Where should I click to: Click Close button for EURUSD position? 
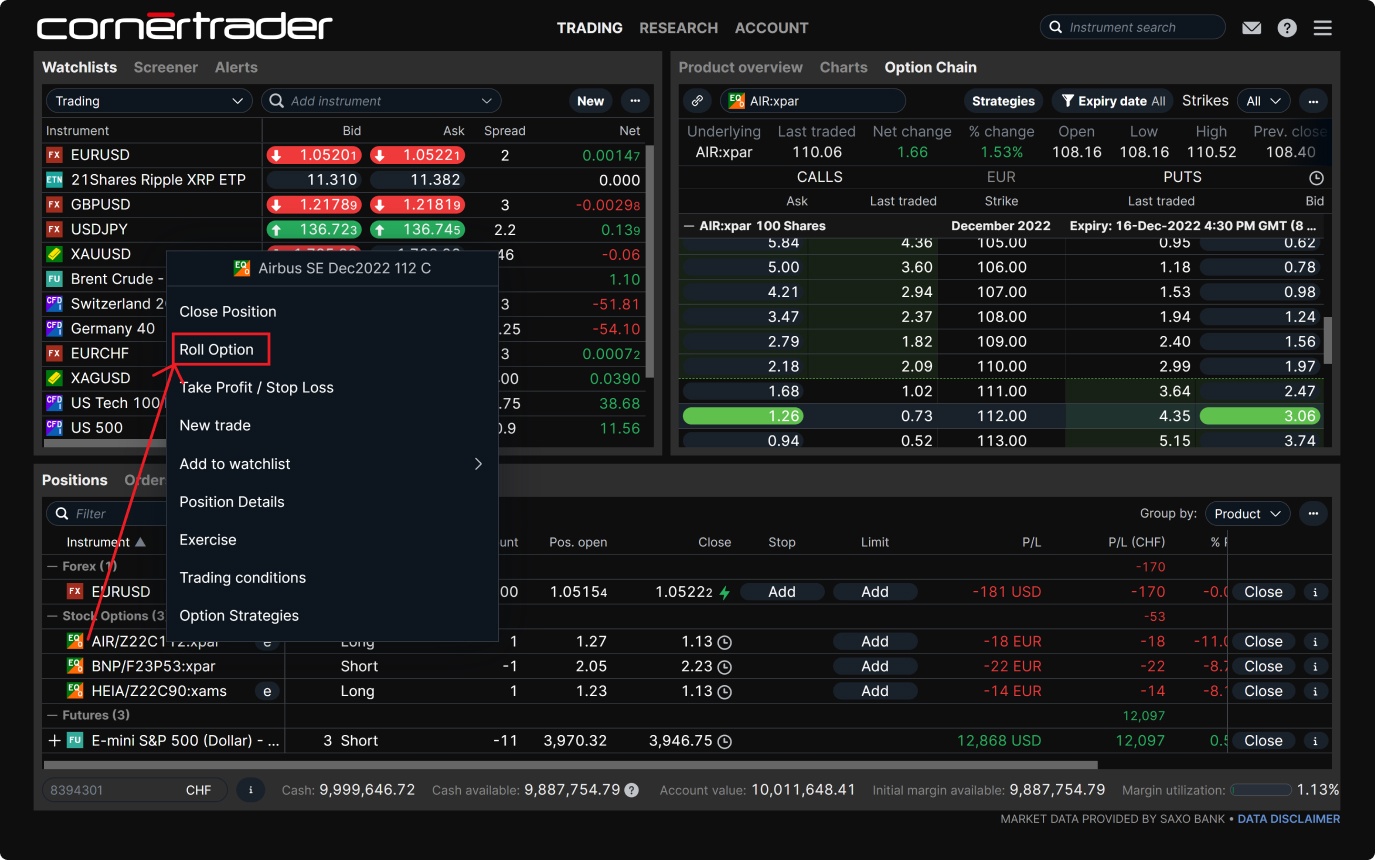[x=1263, y=592]
